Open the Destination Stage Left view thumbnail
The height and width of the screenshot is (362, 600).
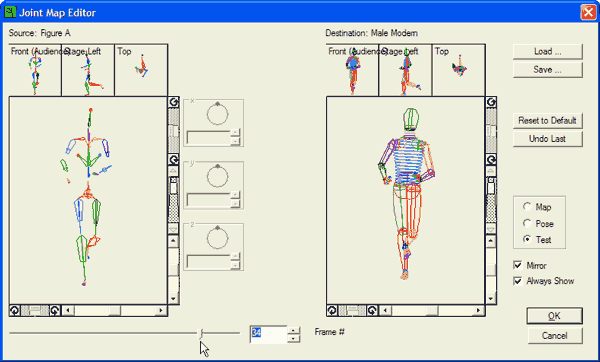click(x=406, y=70)
